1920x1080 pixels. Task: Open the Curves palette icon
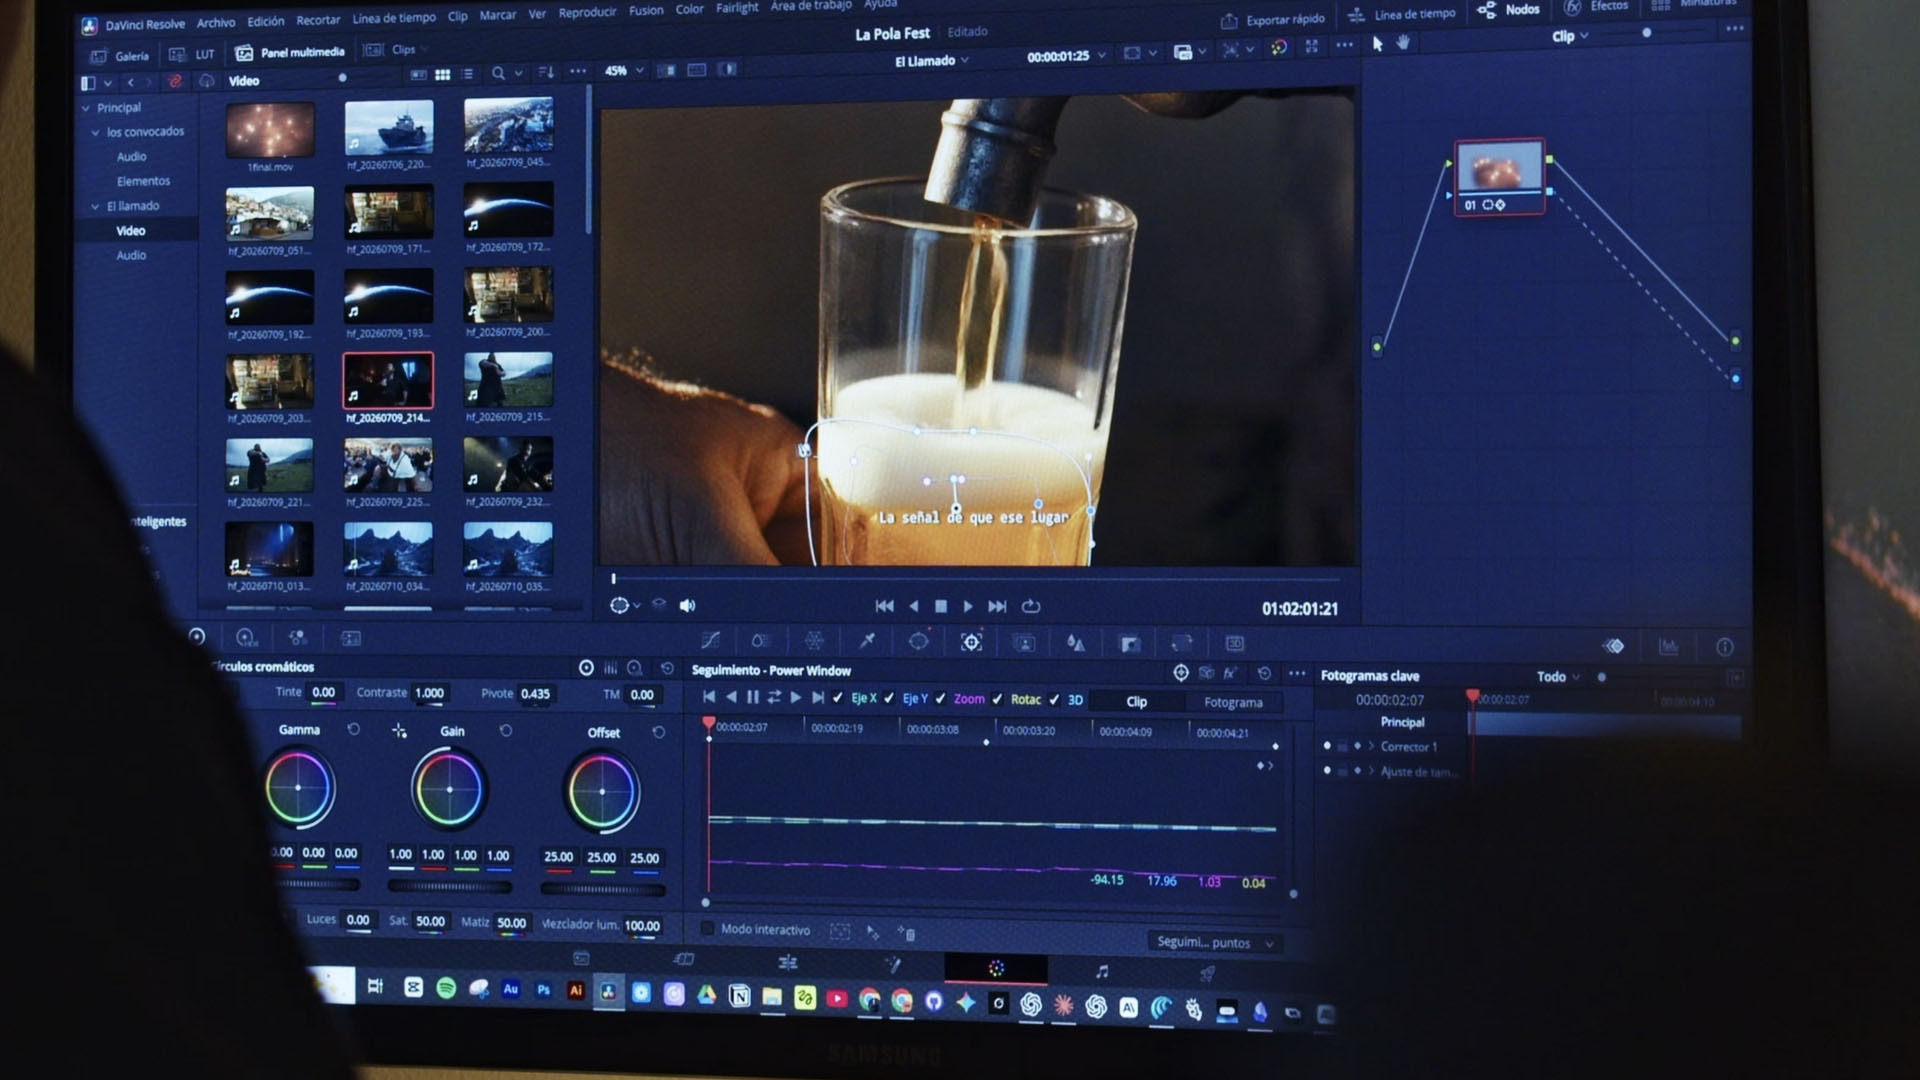[x=710, y=641]
